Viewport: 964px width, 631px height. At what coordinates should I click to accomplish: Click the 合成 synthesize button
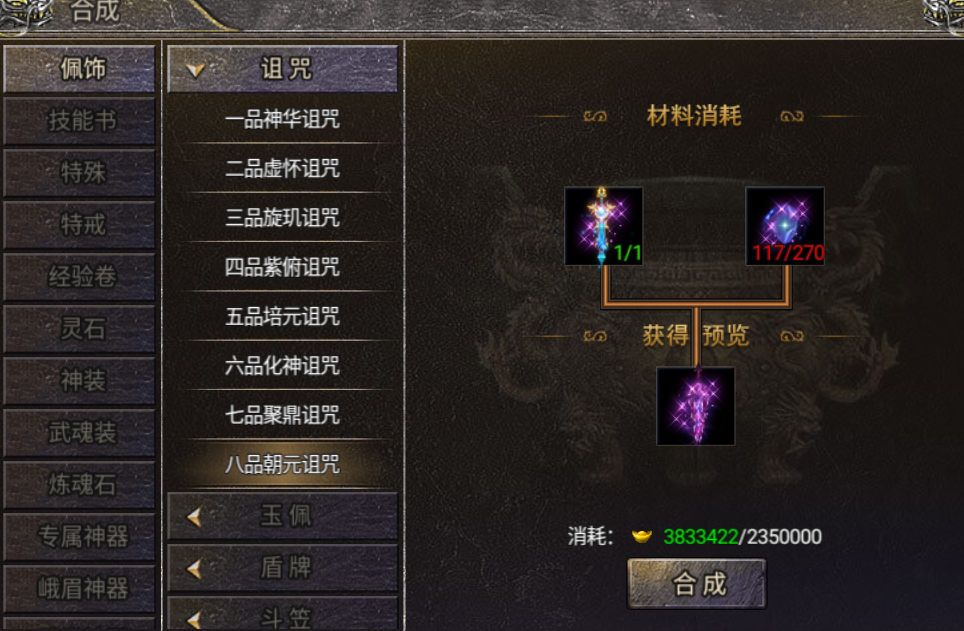pyautogui.click(x=697, y=584)
